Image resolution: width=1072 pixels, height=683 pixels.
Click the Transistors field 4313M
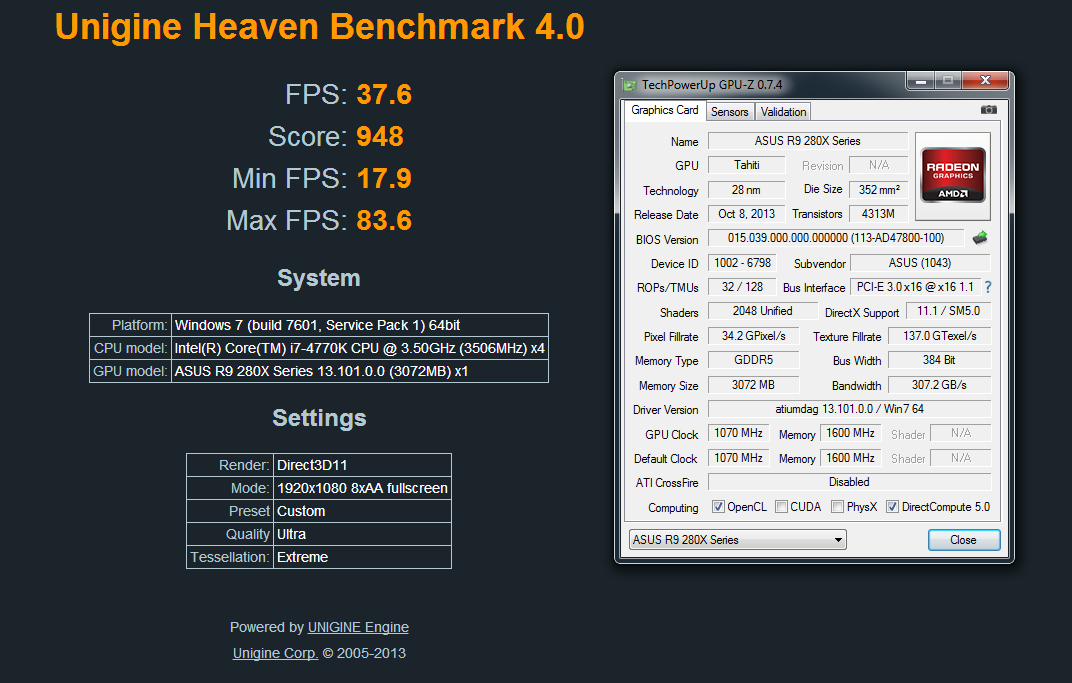point(879,214)
